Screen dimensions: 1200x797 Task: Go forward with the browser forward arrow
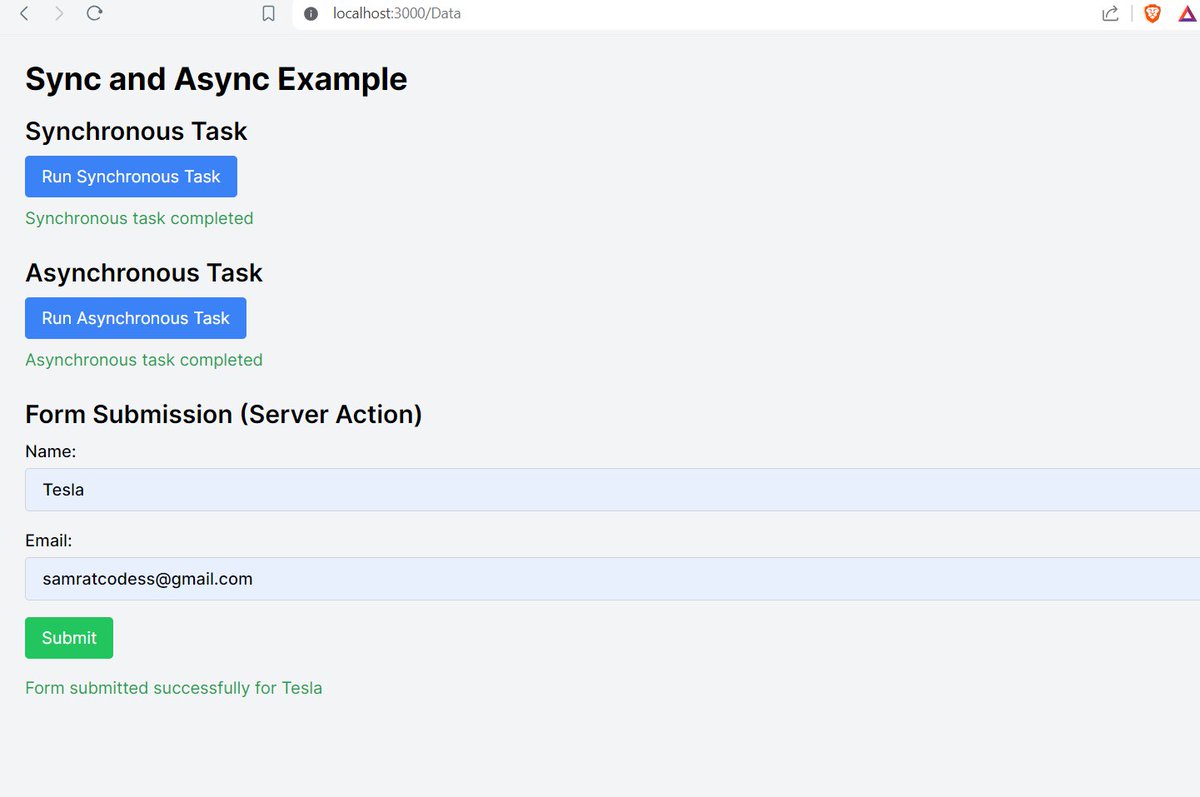click(59, 13)
